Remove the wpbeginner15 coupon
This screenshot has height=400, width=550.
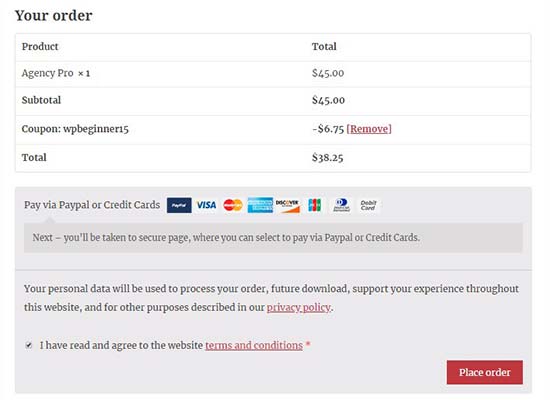click(369, 129)
